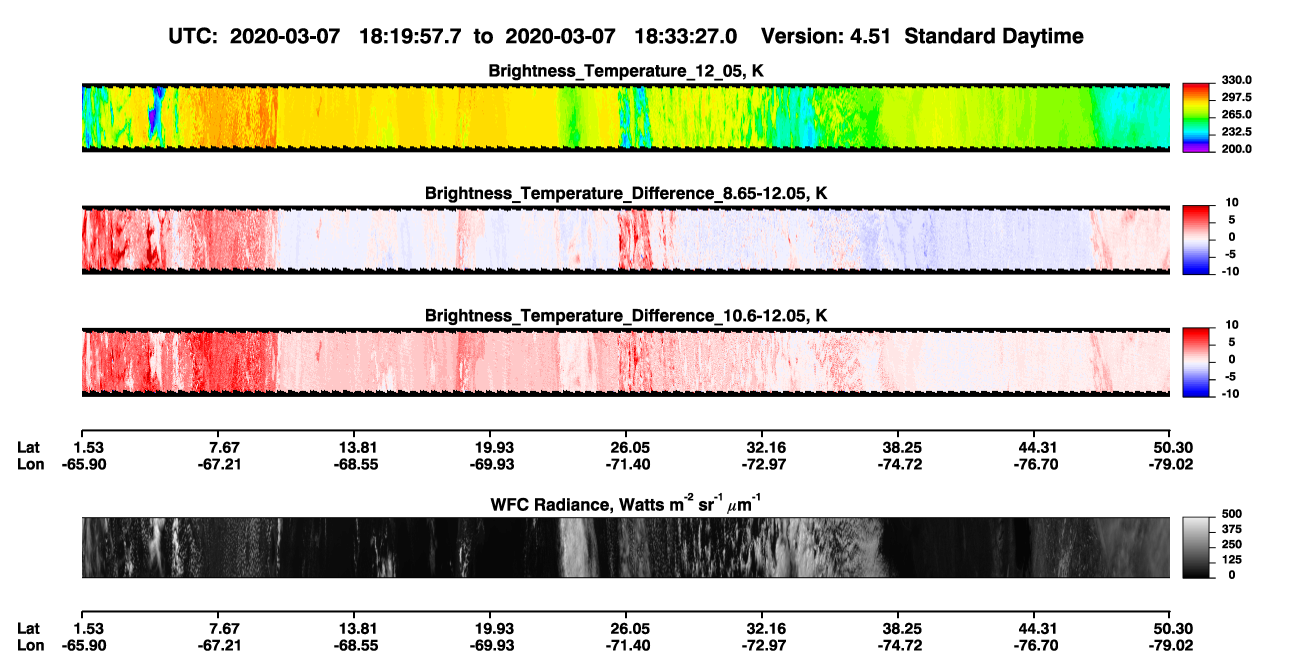
Task: Click the 'WFC Radiance, Watts' panel title
Action: click(625, 503)
